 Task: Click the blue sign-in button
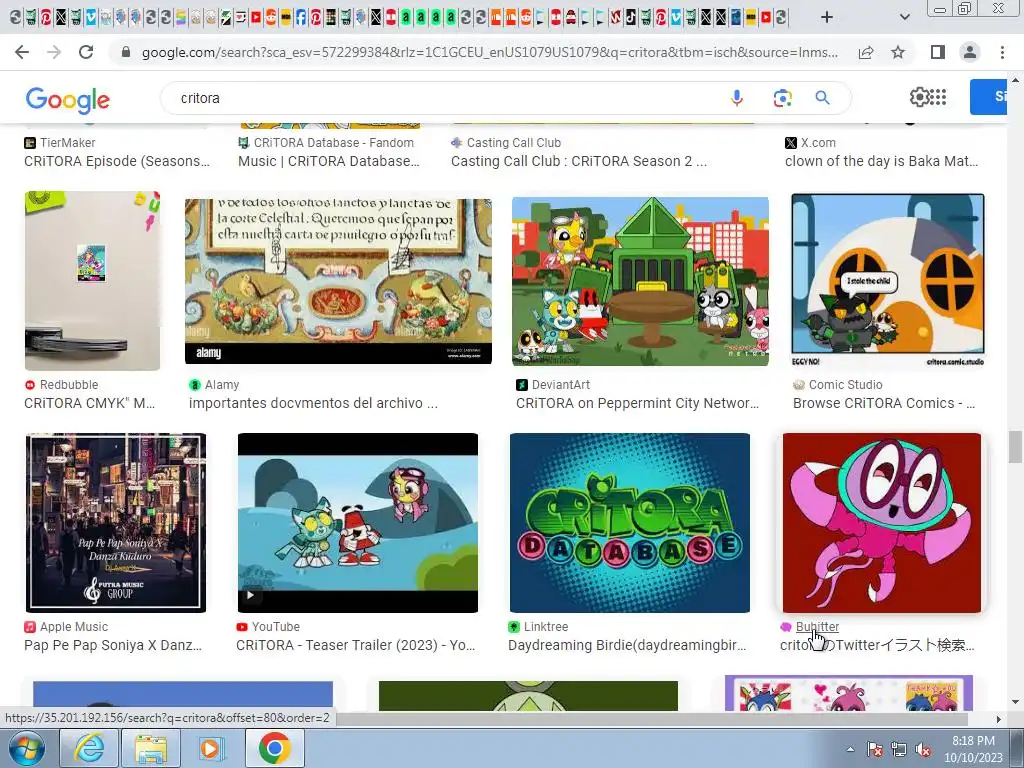point(989,97)
